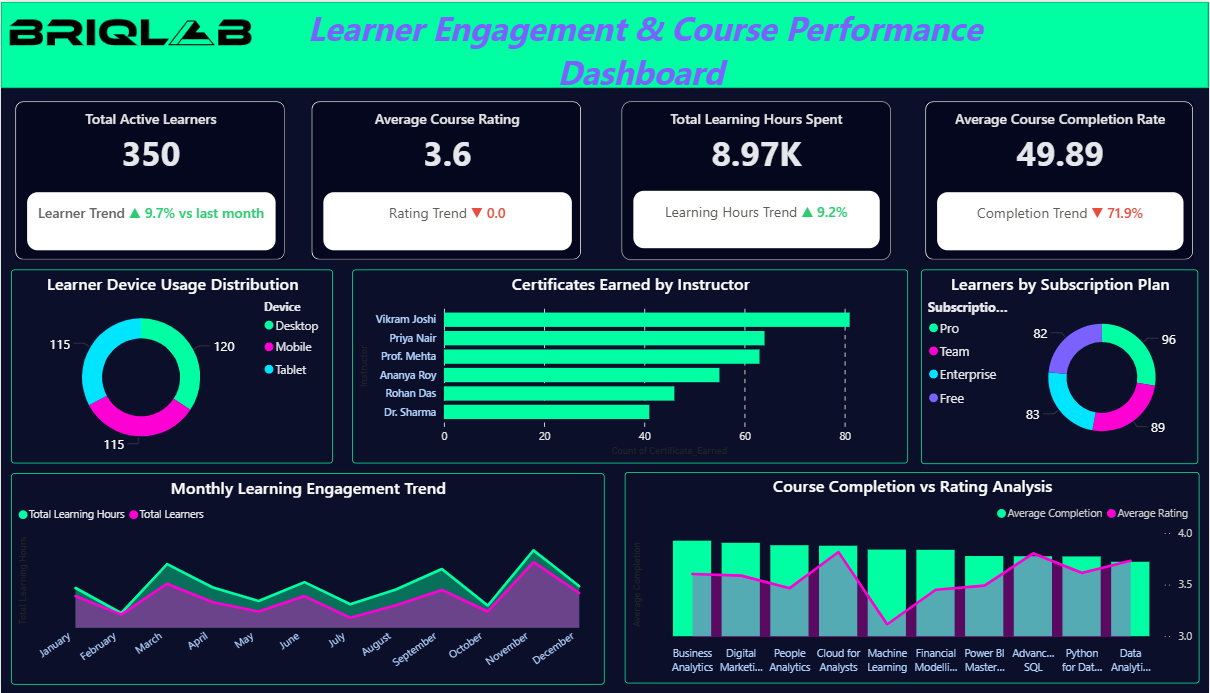The image size is (1210, 693).
Task: Click the red down arrow in Completion Trend
Action: tap(1097, 213)
